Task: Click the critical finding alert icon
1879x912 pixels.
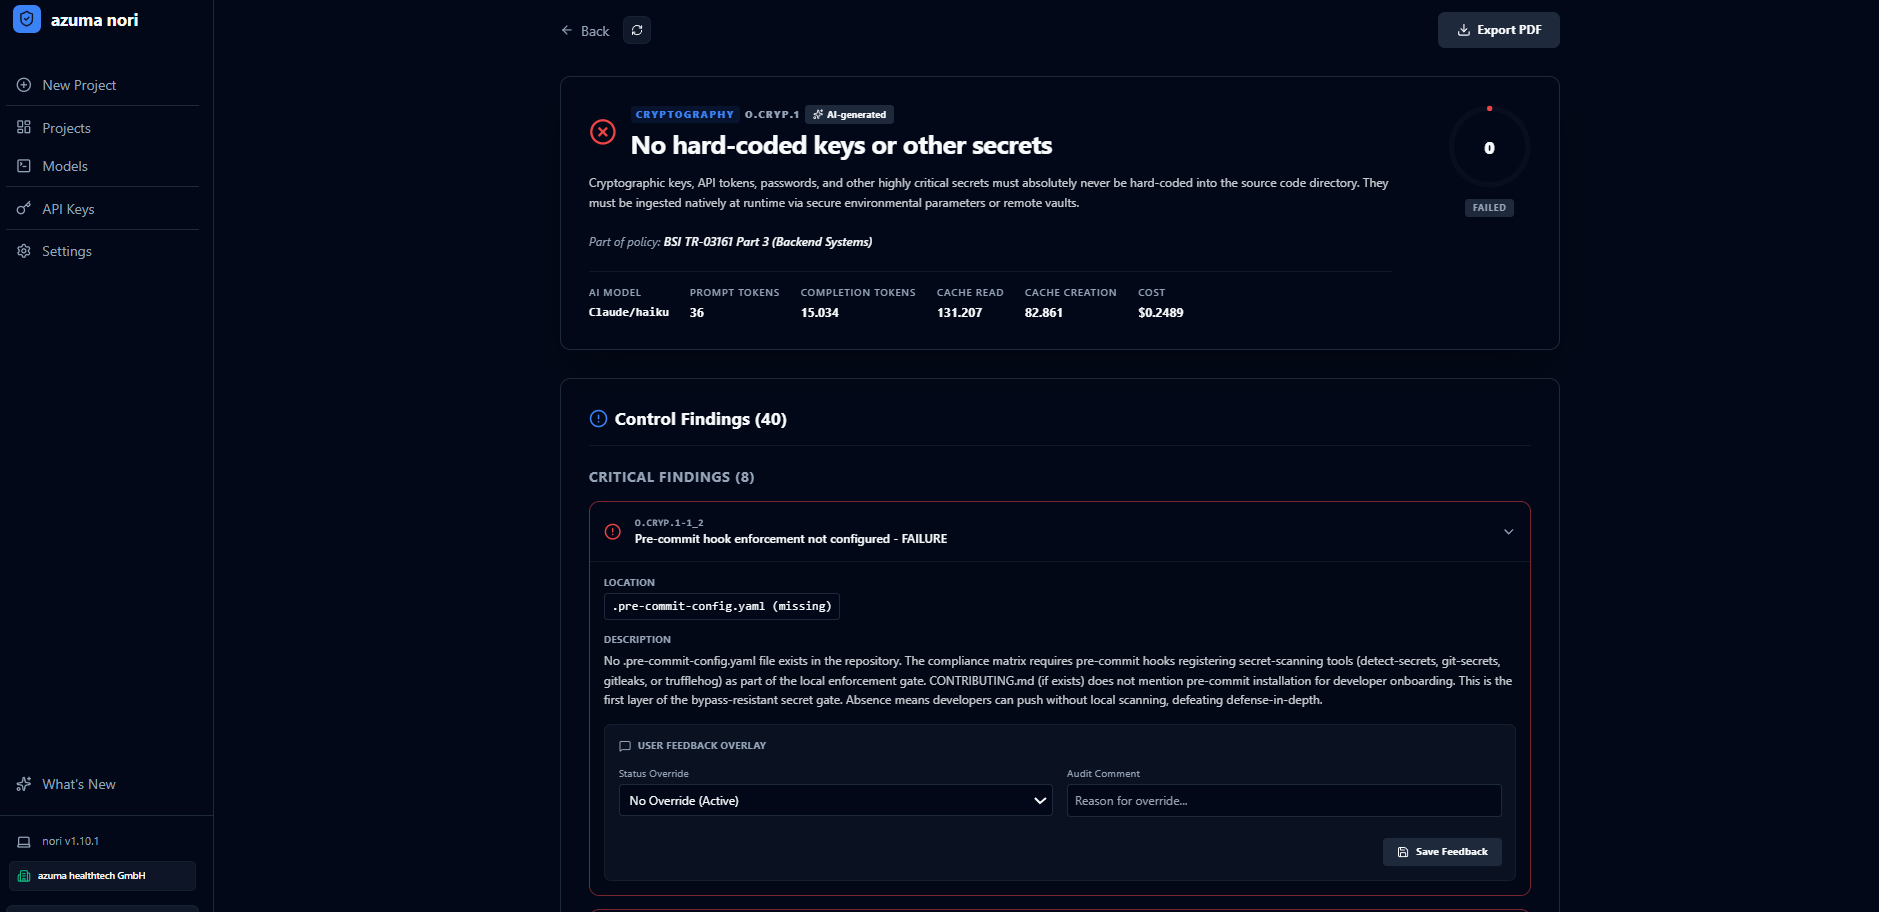Action: [613, 531]
